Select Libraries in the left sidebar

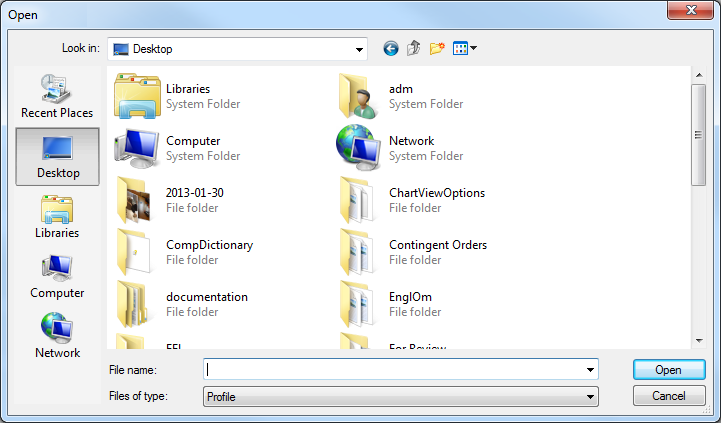[57, 216]
